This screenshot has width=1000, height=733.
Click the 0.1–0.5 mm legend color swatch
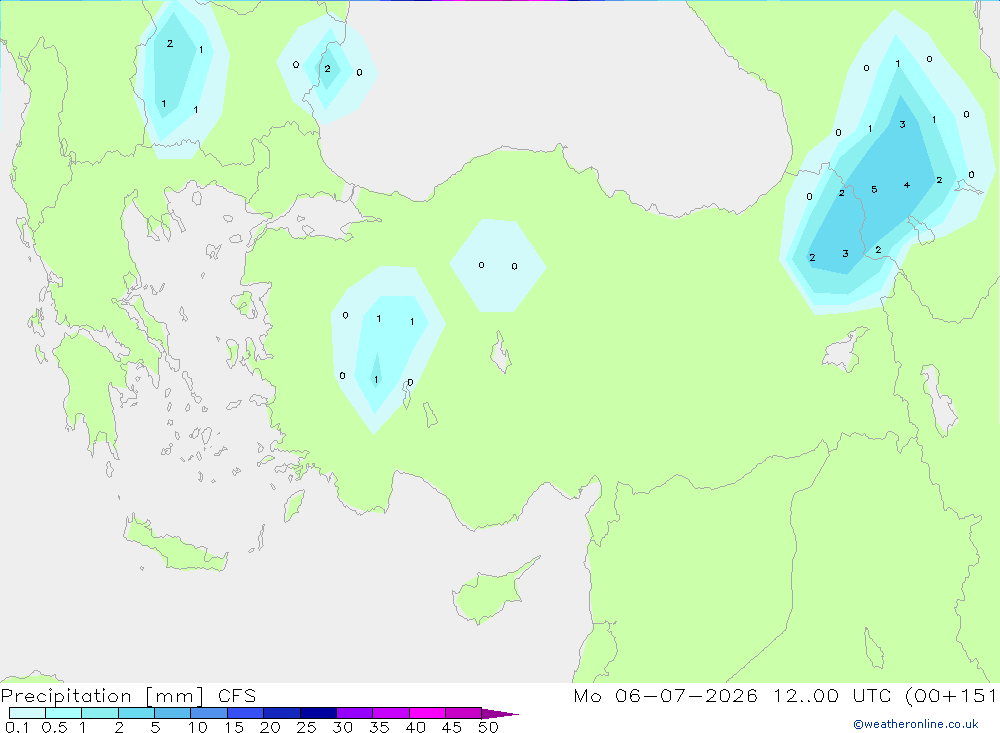[27, 713]
